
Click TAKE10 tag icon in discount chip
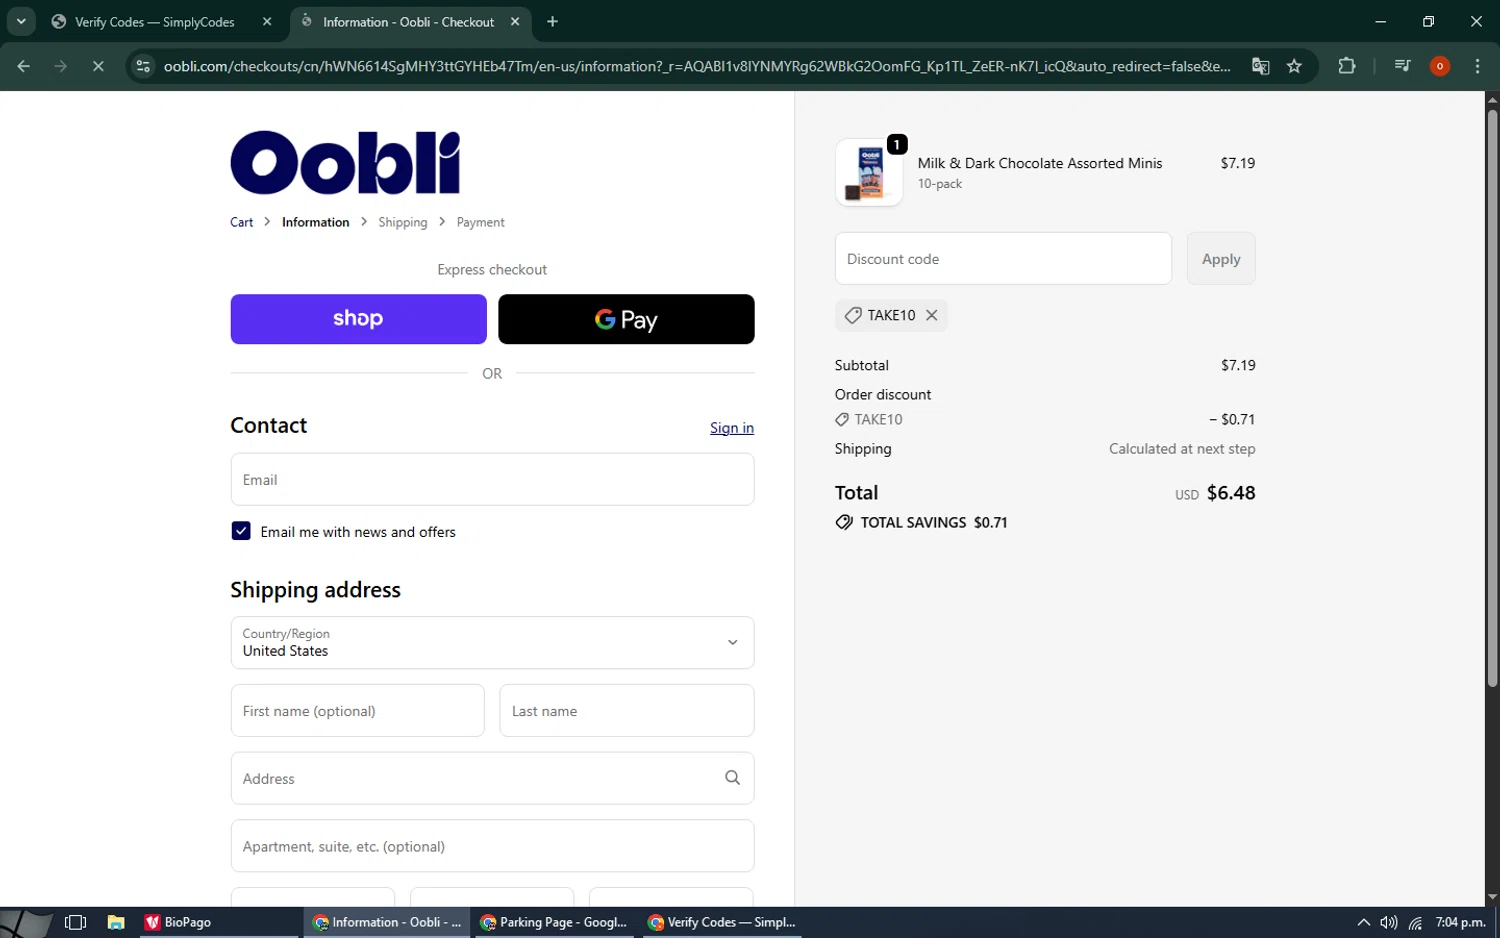(853, 315)
